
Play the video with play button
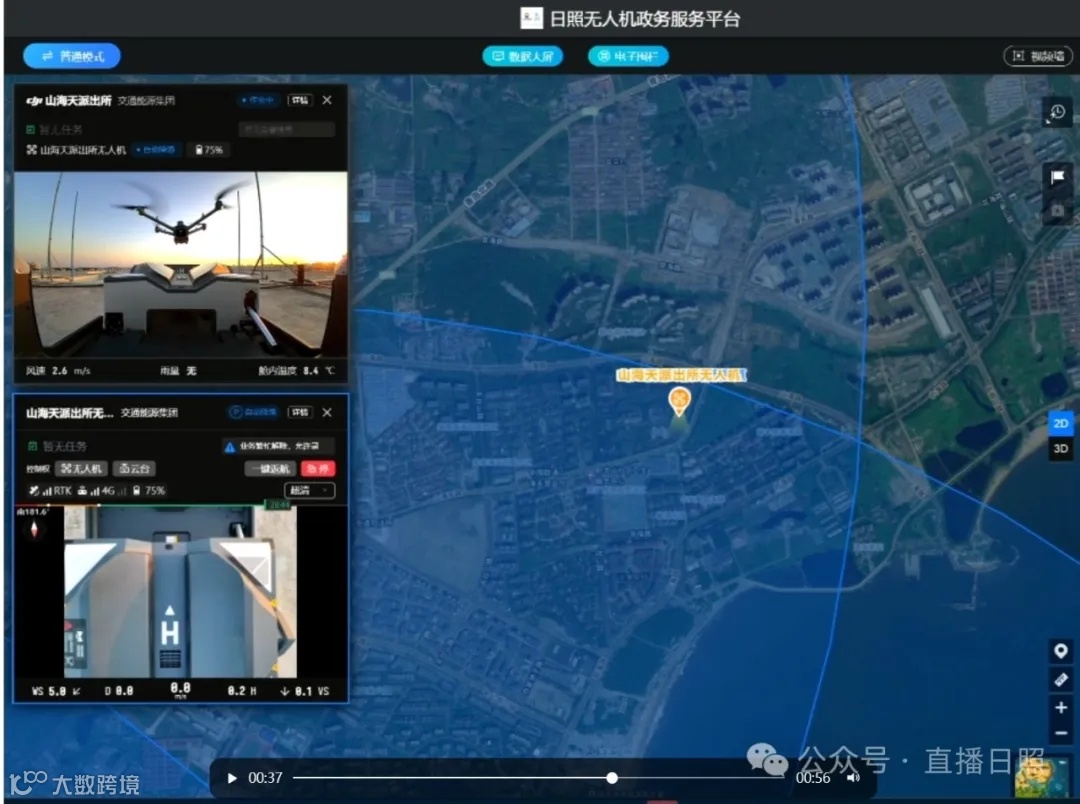[x=232, y=778]
